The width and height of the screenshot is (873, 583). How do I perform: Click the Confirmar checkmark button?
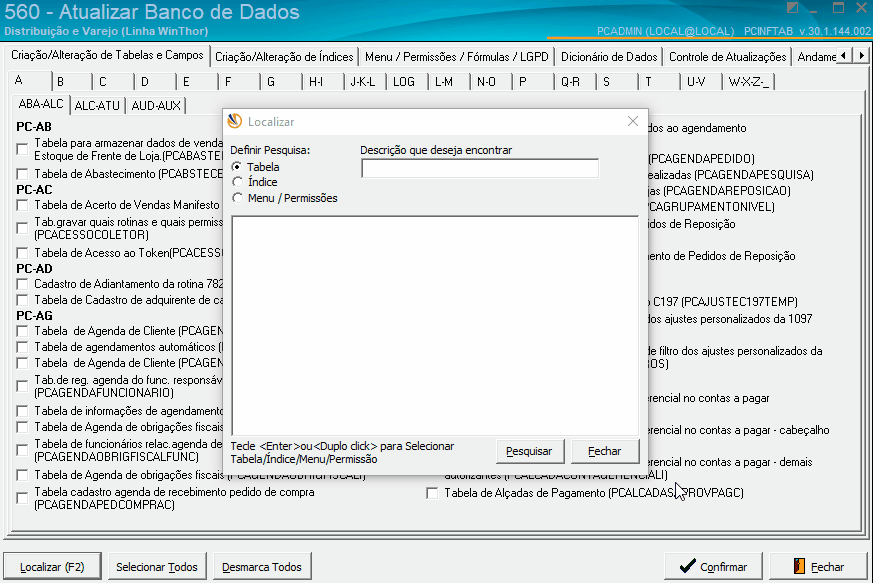[713, 566]
